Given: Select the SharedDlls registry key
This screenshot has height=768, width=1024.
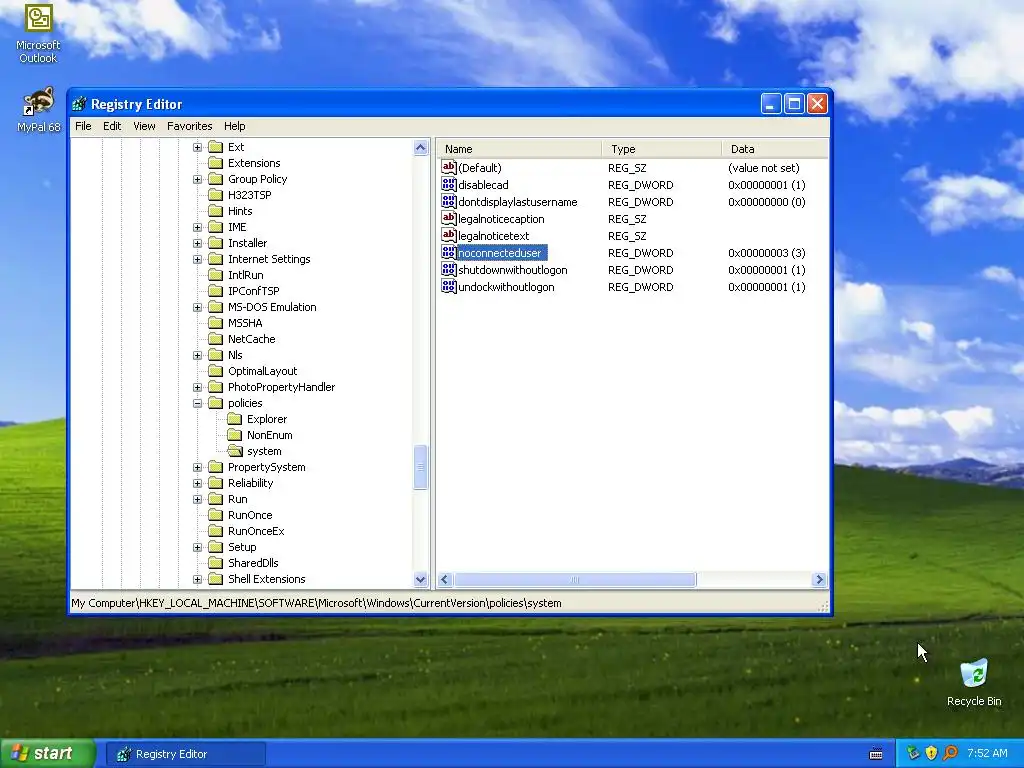Looking at the screenshot, I should (253, 563).
